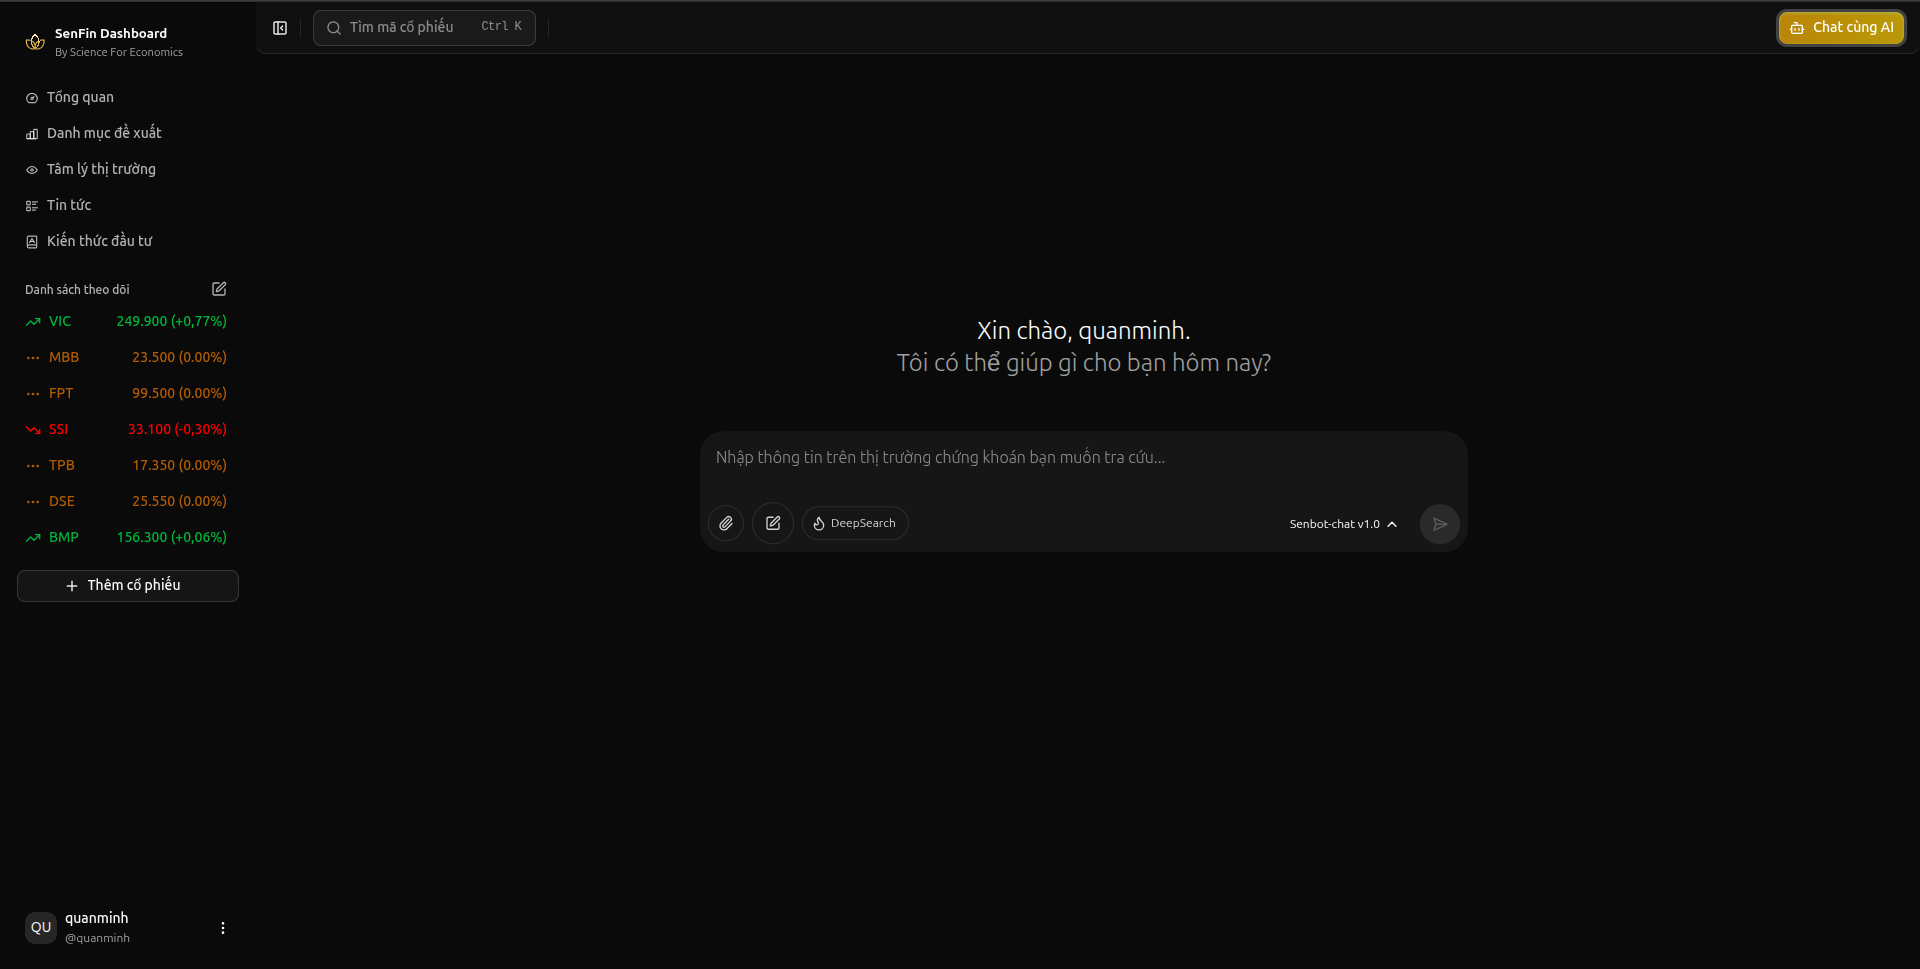Open the Tổng quan menu item
1920x969 pixels.
click(x=80, y=97)
